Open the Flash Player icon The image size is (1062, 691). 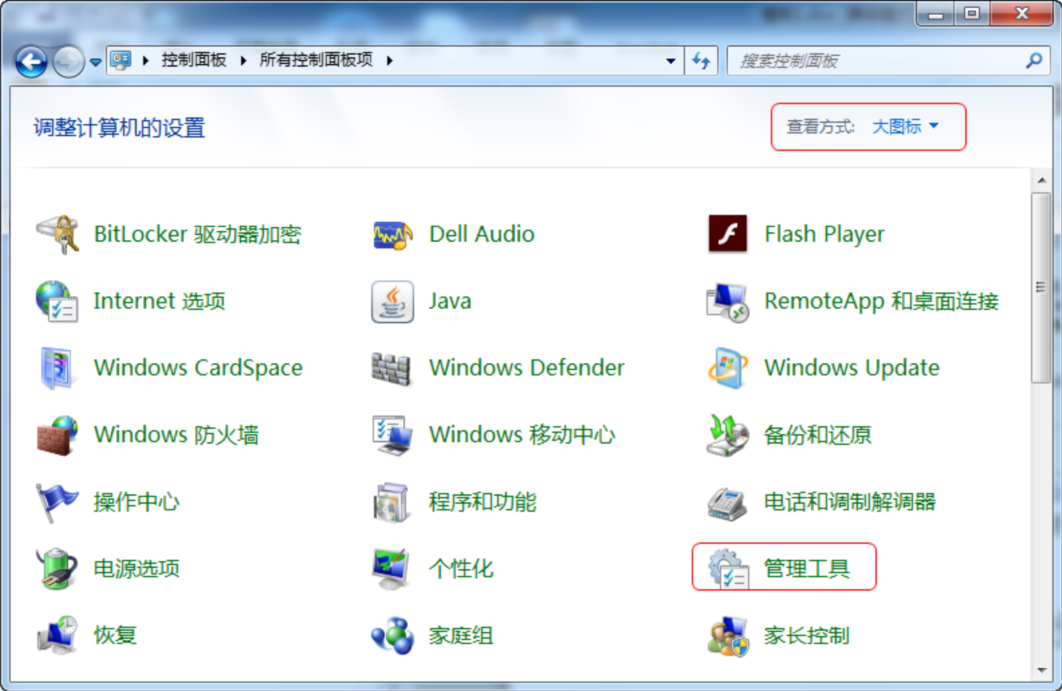click(x=727, y=234)
